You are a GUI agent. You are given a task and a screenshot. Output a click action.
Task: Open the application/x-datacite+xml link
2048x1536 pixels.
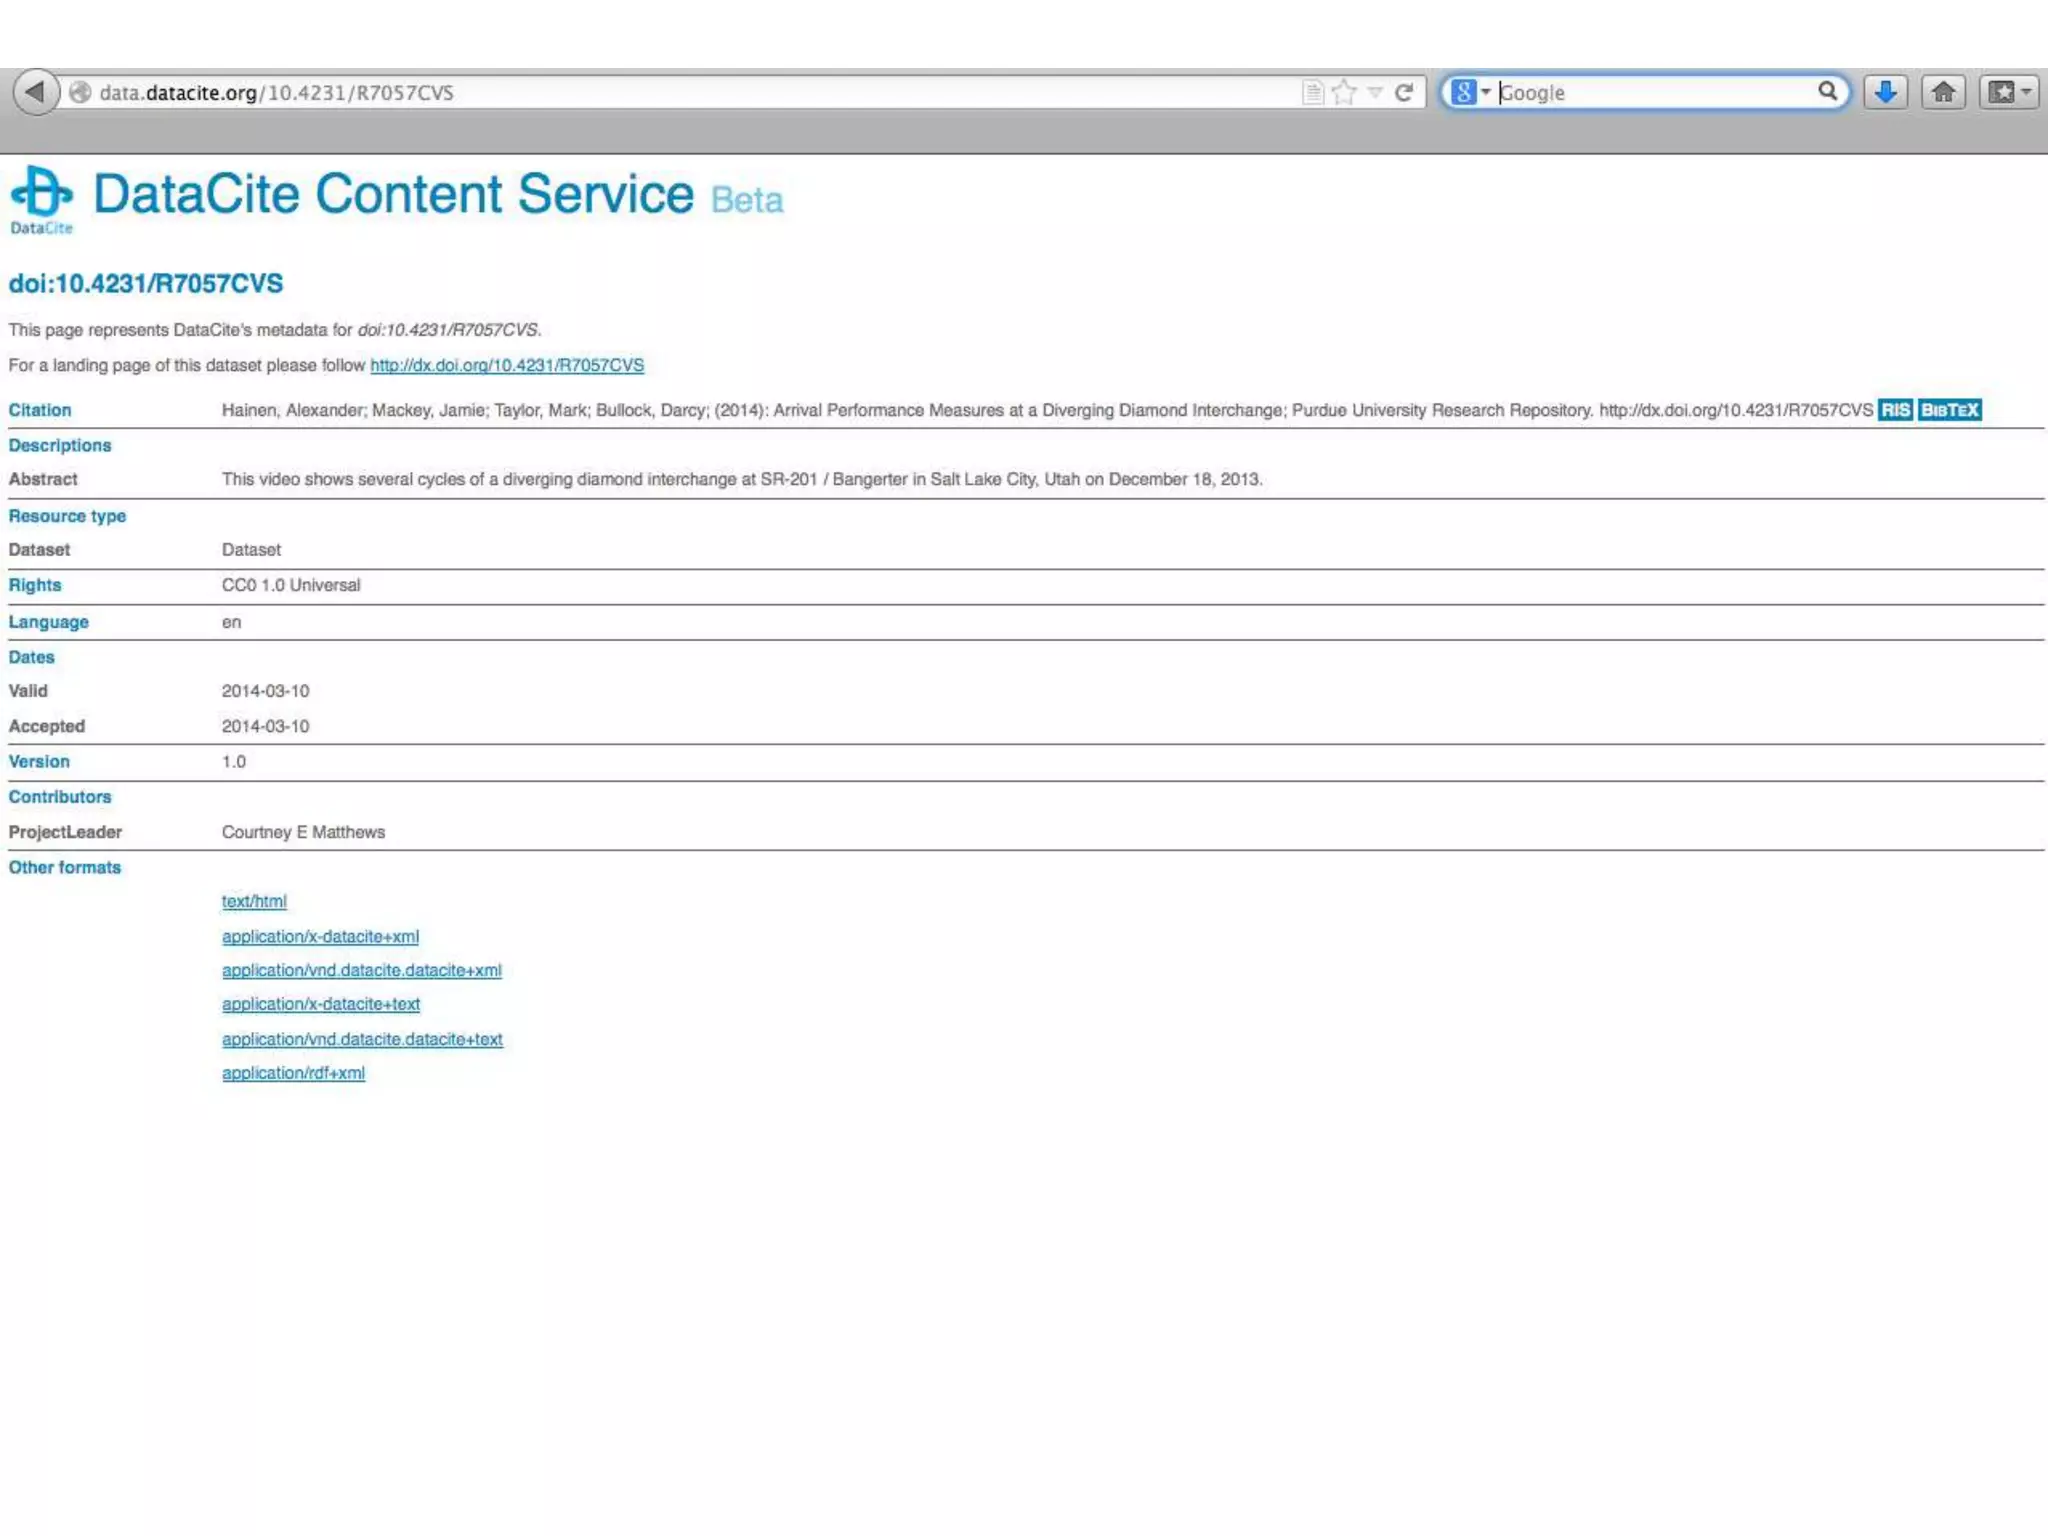pyautogui.click(x=320, y=936)
